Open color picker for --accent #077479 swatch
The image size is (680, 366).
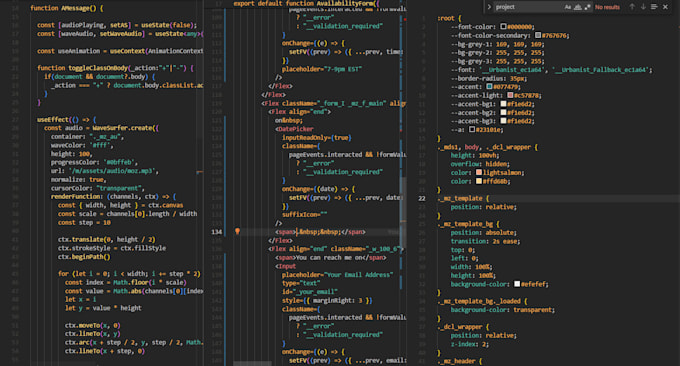pyautogui.click(x=489, y=87)
